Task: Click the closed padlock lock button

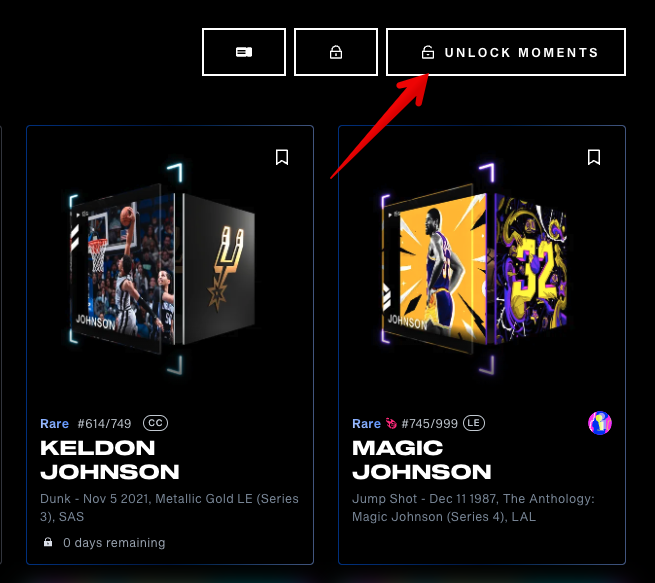Action: click(336, 52)
